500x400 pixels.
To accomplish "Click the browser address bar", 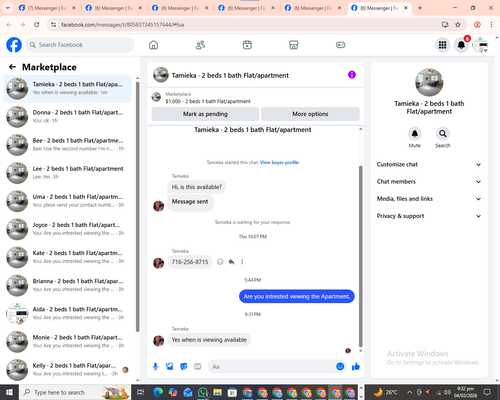I will [x=246, y=24].
